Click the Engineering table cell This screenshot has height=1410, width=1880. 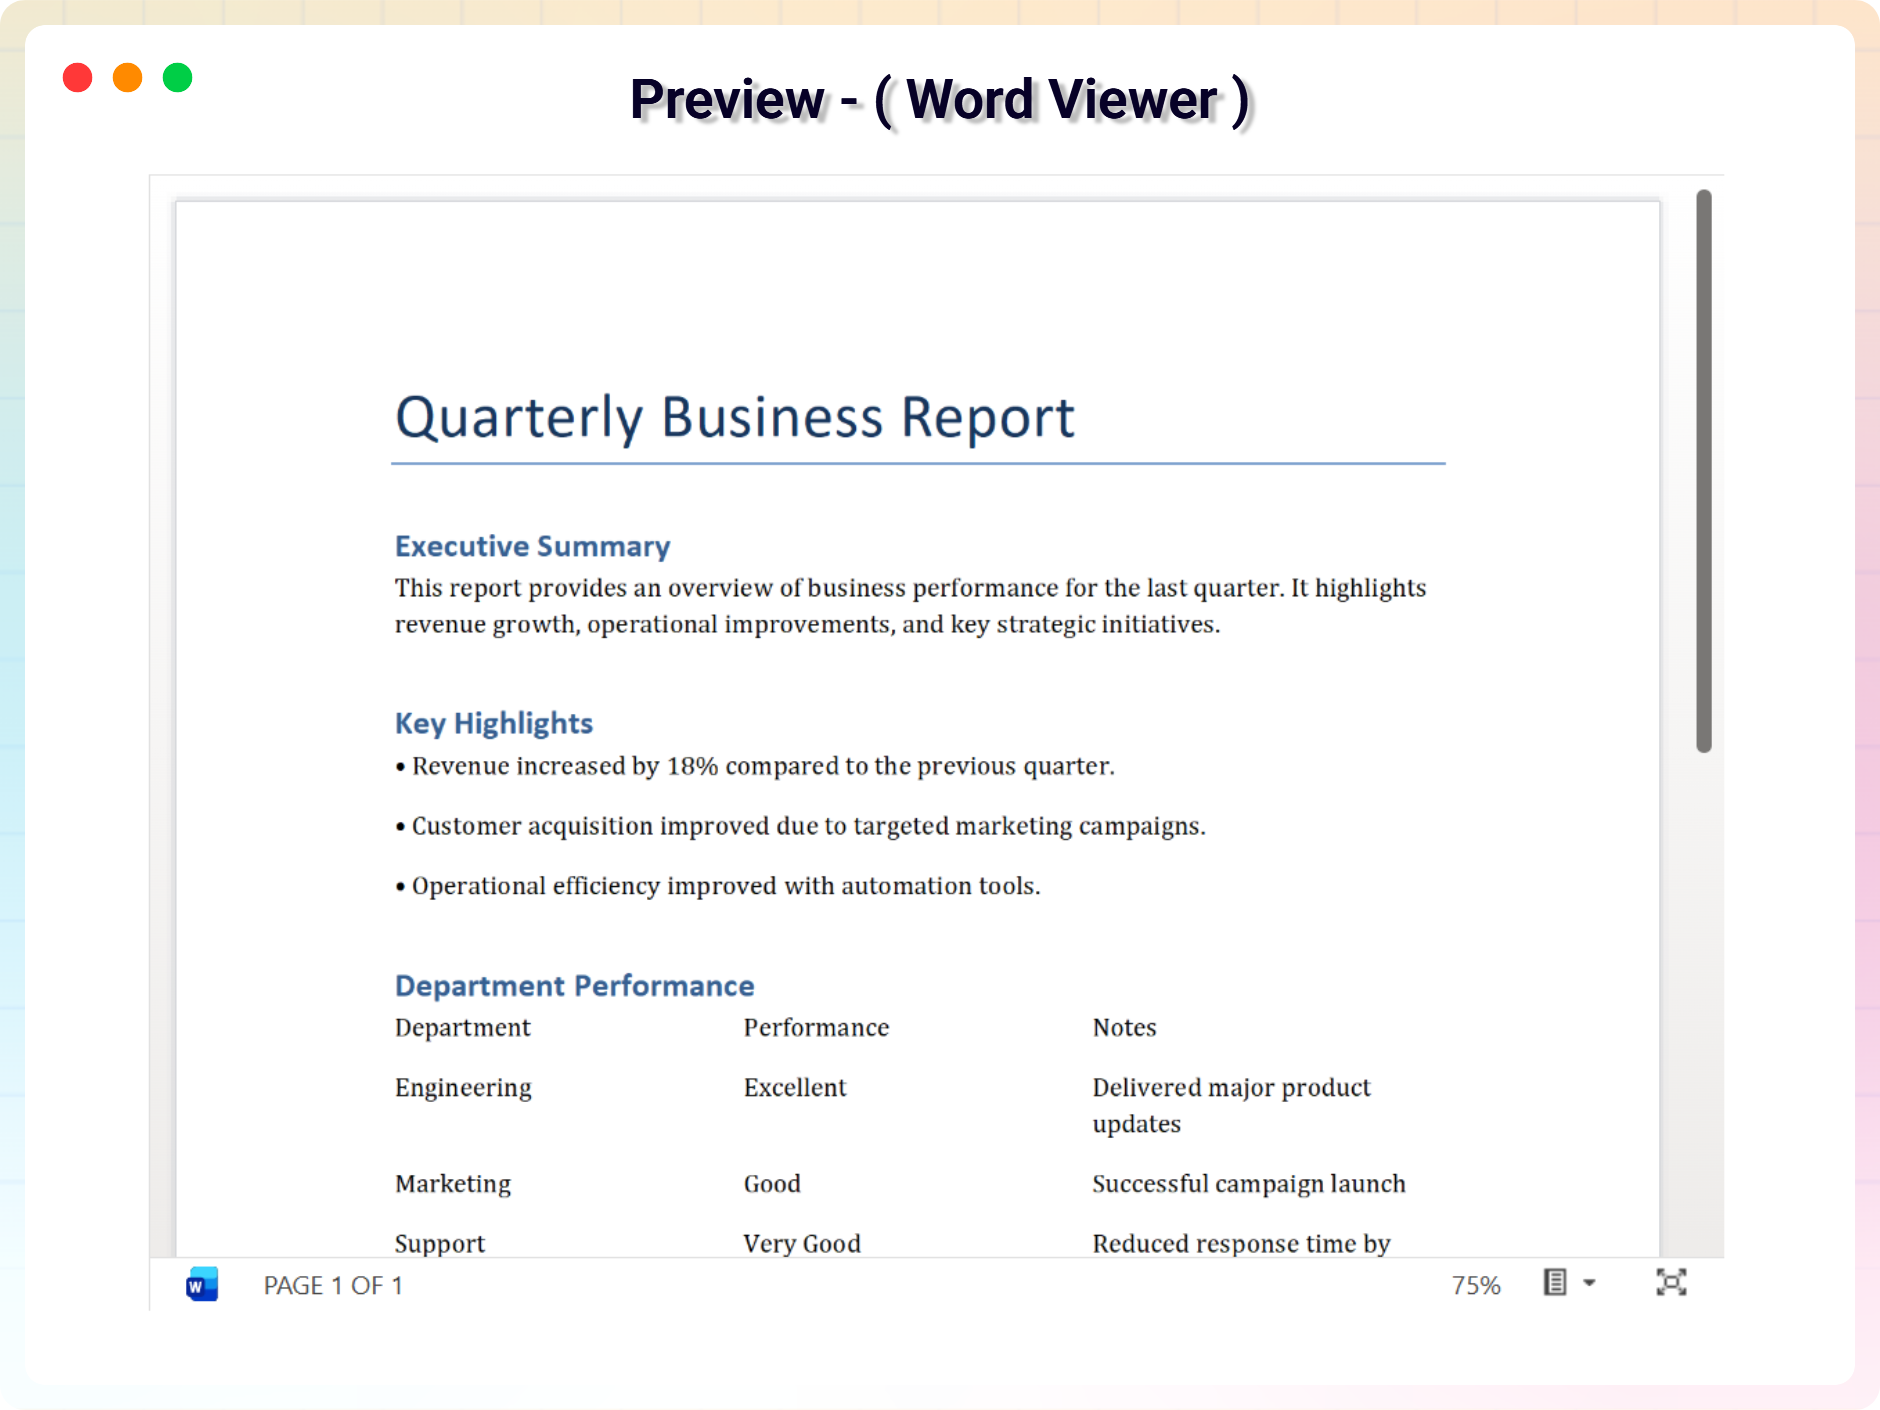[463, 1088]
